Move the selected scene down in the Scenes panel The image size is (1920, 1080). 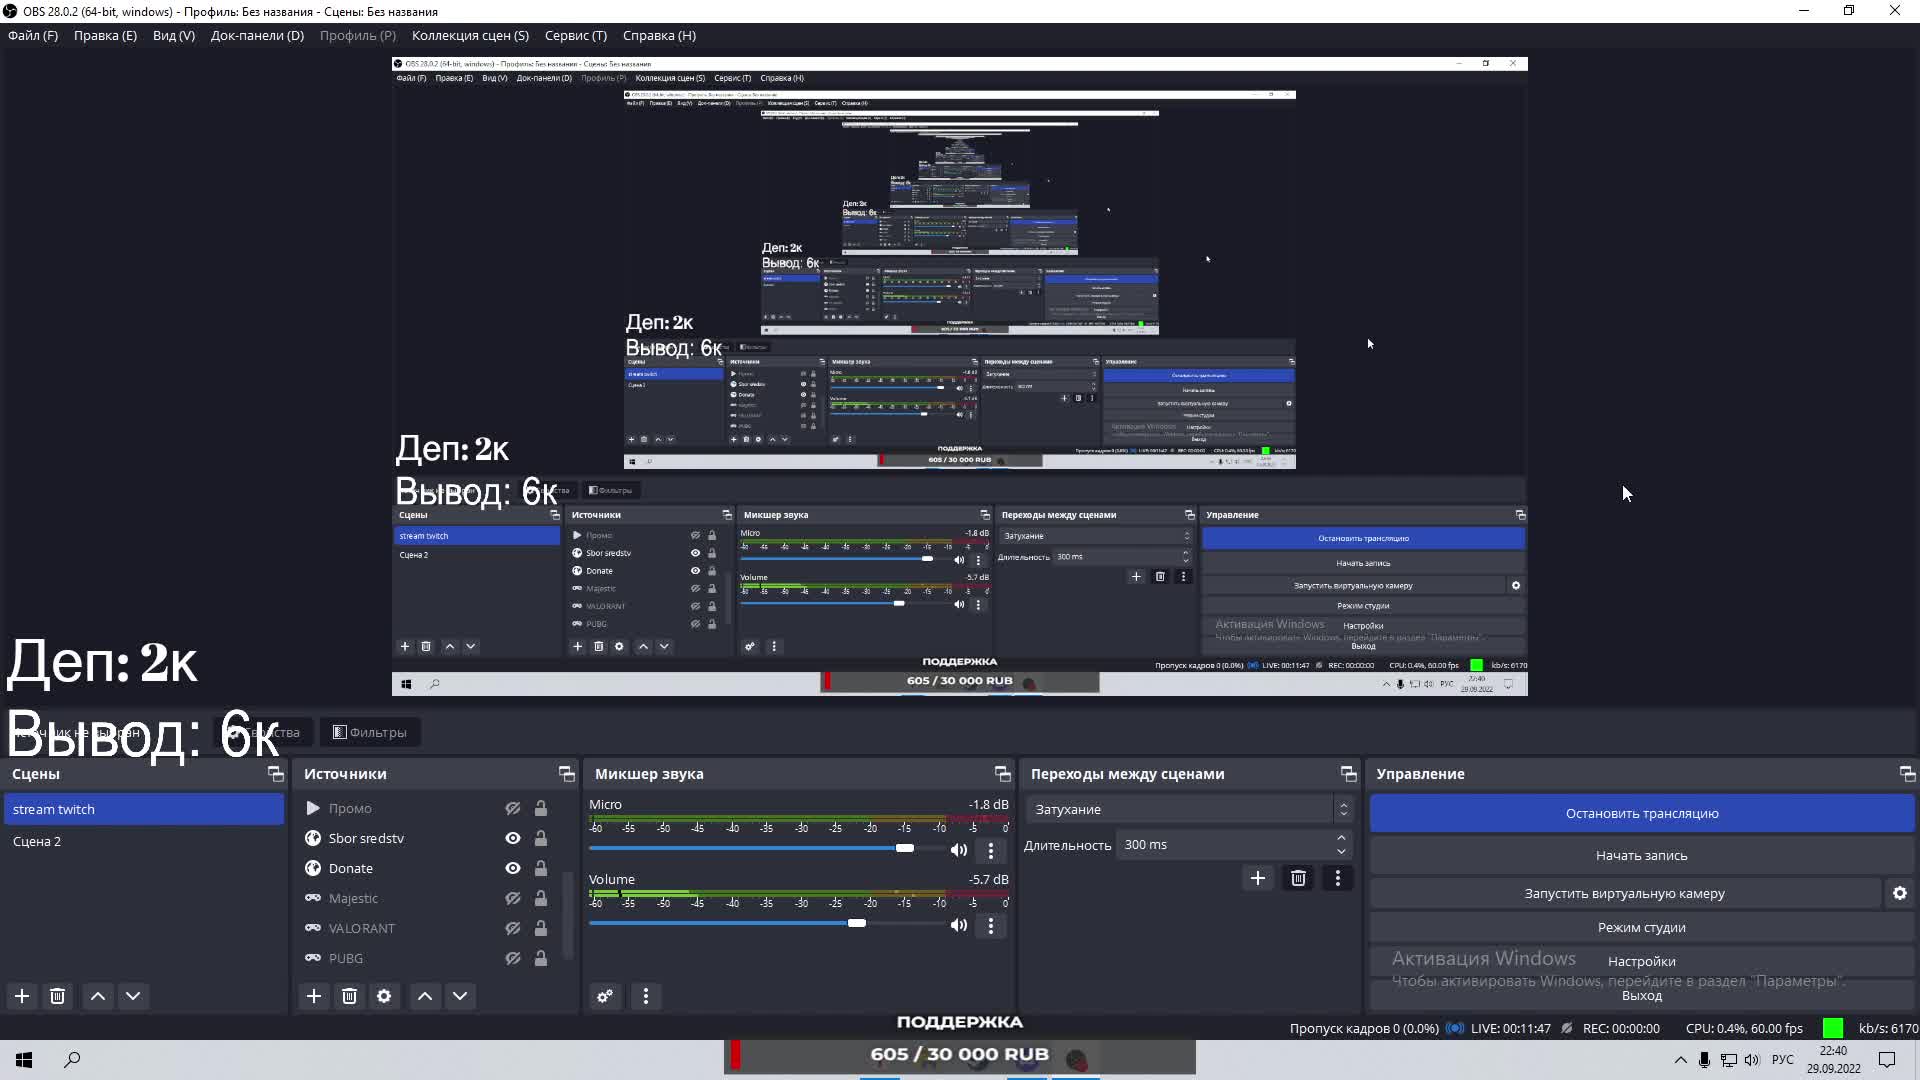[x=133, y=996]
